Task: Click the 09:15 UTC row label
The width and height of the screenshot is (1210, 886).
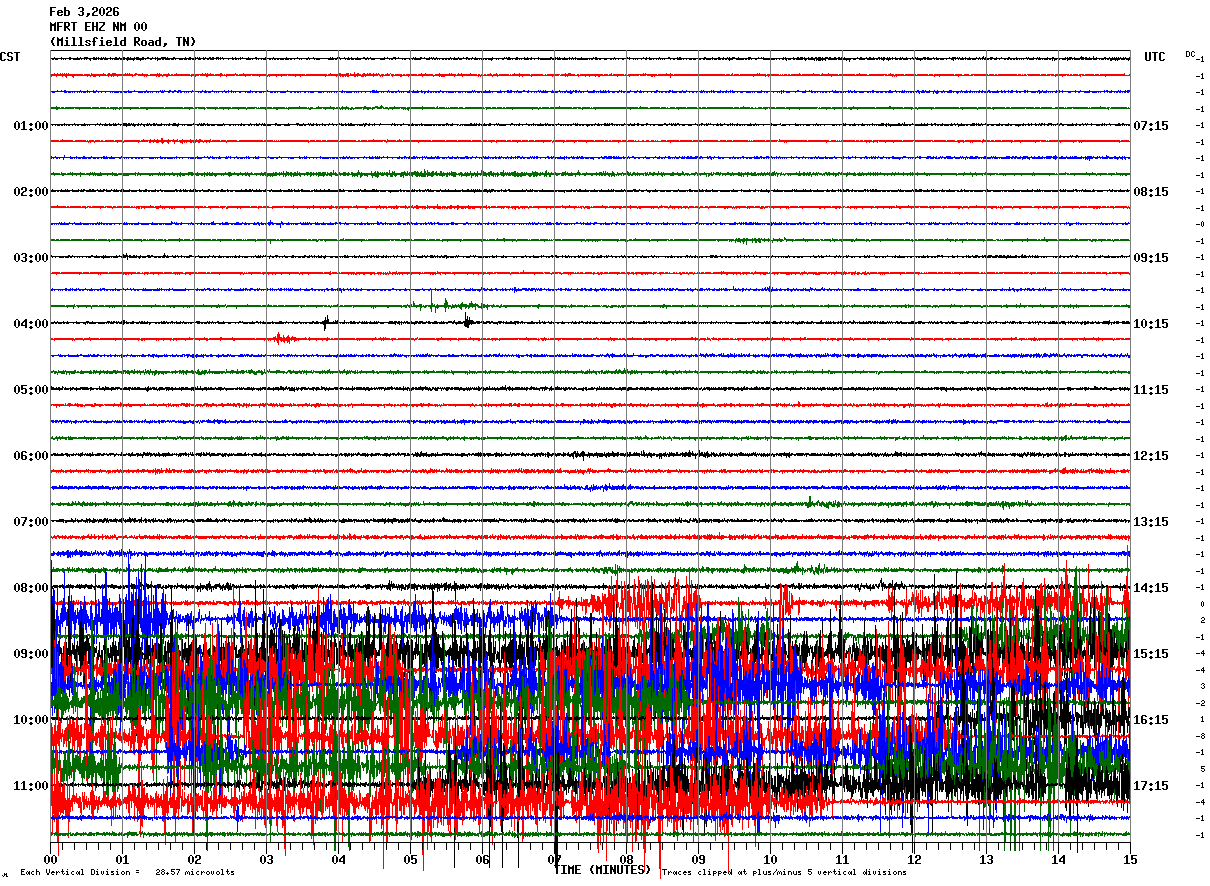Action: (1151, 258)
